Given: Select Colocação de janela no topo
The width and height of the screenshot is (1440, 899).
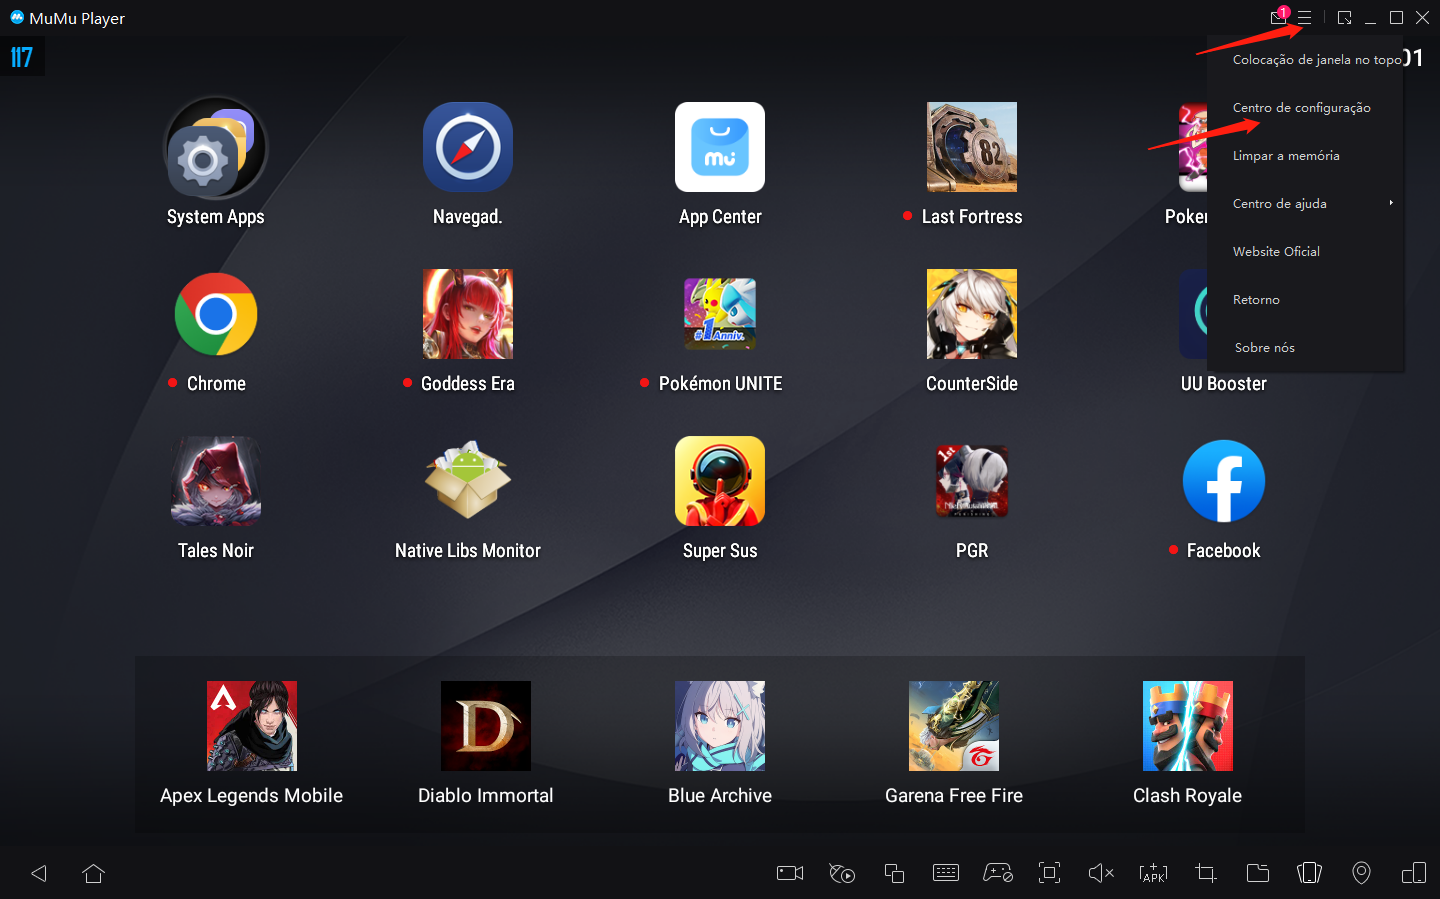Looking at the screenshot, I should coord(1317,60).
